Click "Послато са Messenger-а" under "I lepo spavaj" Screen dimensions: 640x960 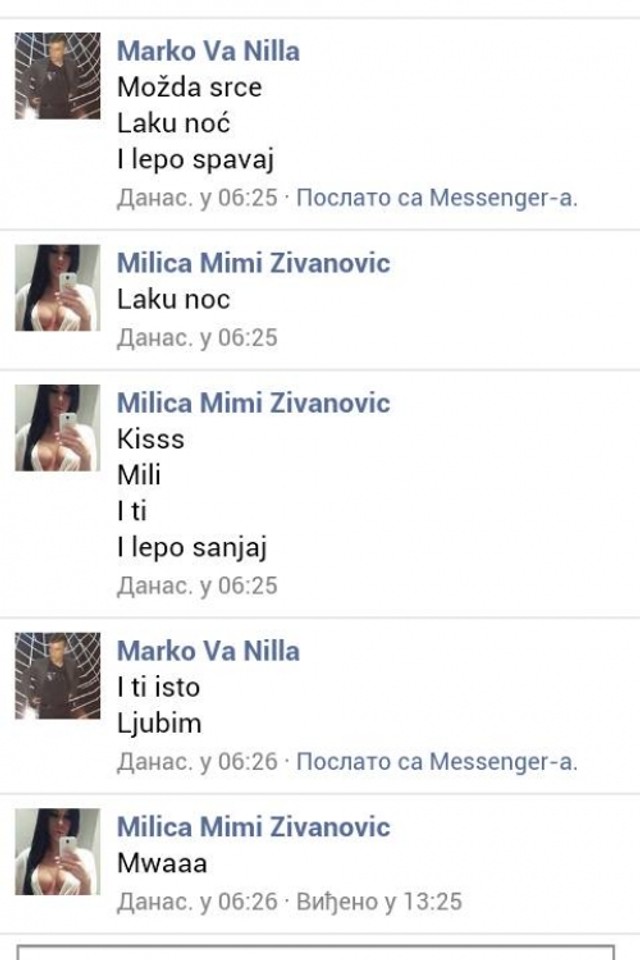437,198
